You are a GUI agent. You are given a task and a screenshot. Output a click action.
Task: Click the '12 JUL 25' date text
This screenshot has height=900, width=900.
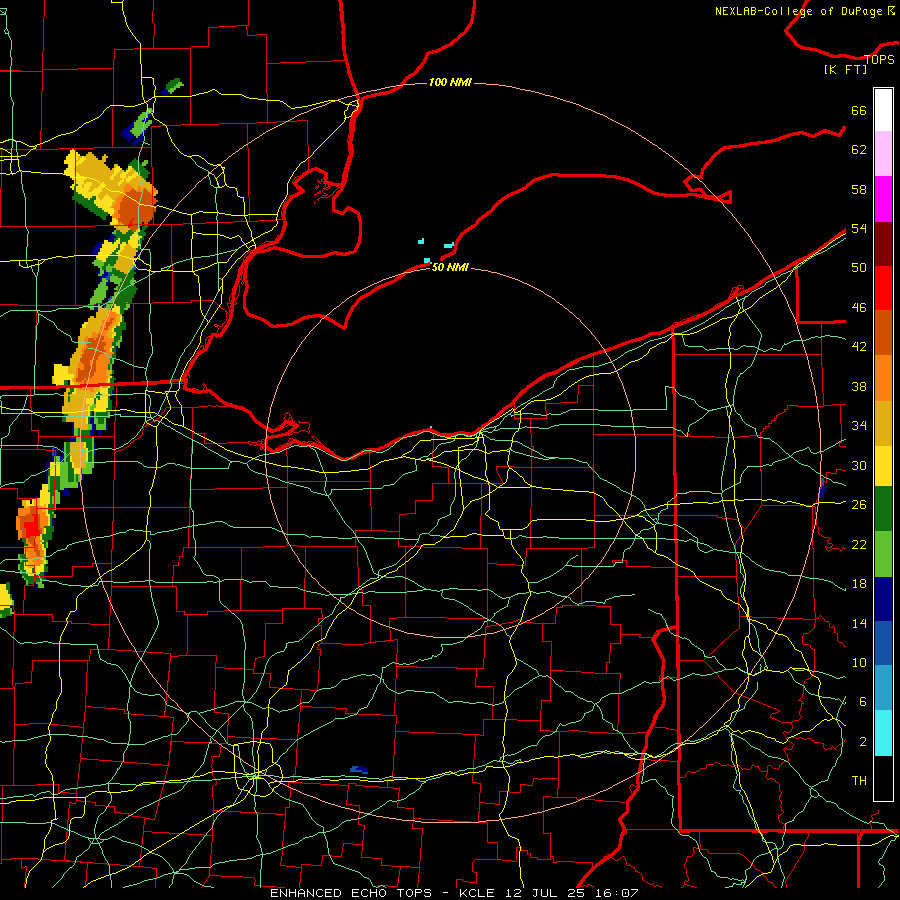tap(548, 893)
